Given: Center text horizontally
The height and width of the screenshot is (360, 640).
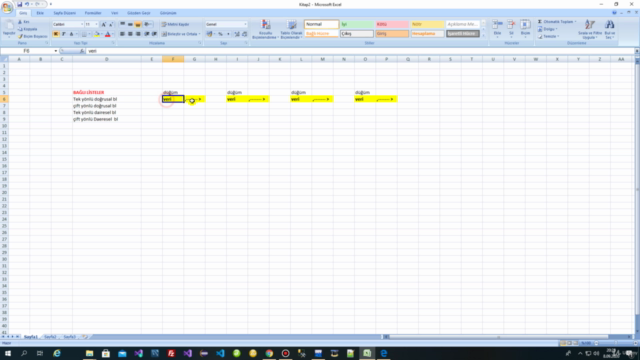Looking at the screenshot, I should (x=130, y=34).
